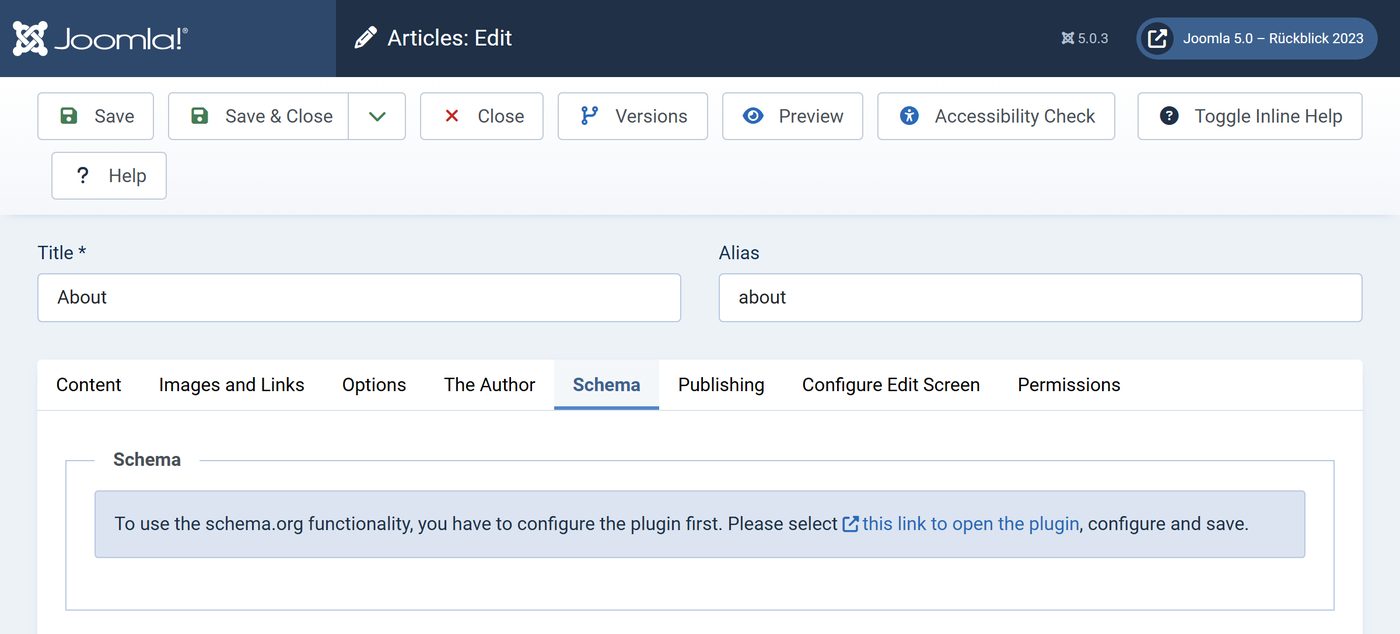Click the Alias input field
Image resolution: width=1400 pixels, height=634 pixels.
coord(1040,298)
